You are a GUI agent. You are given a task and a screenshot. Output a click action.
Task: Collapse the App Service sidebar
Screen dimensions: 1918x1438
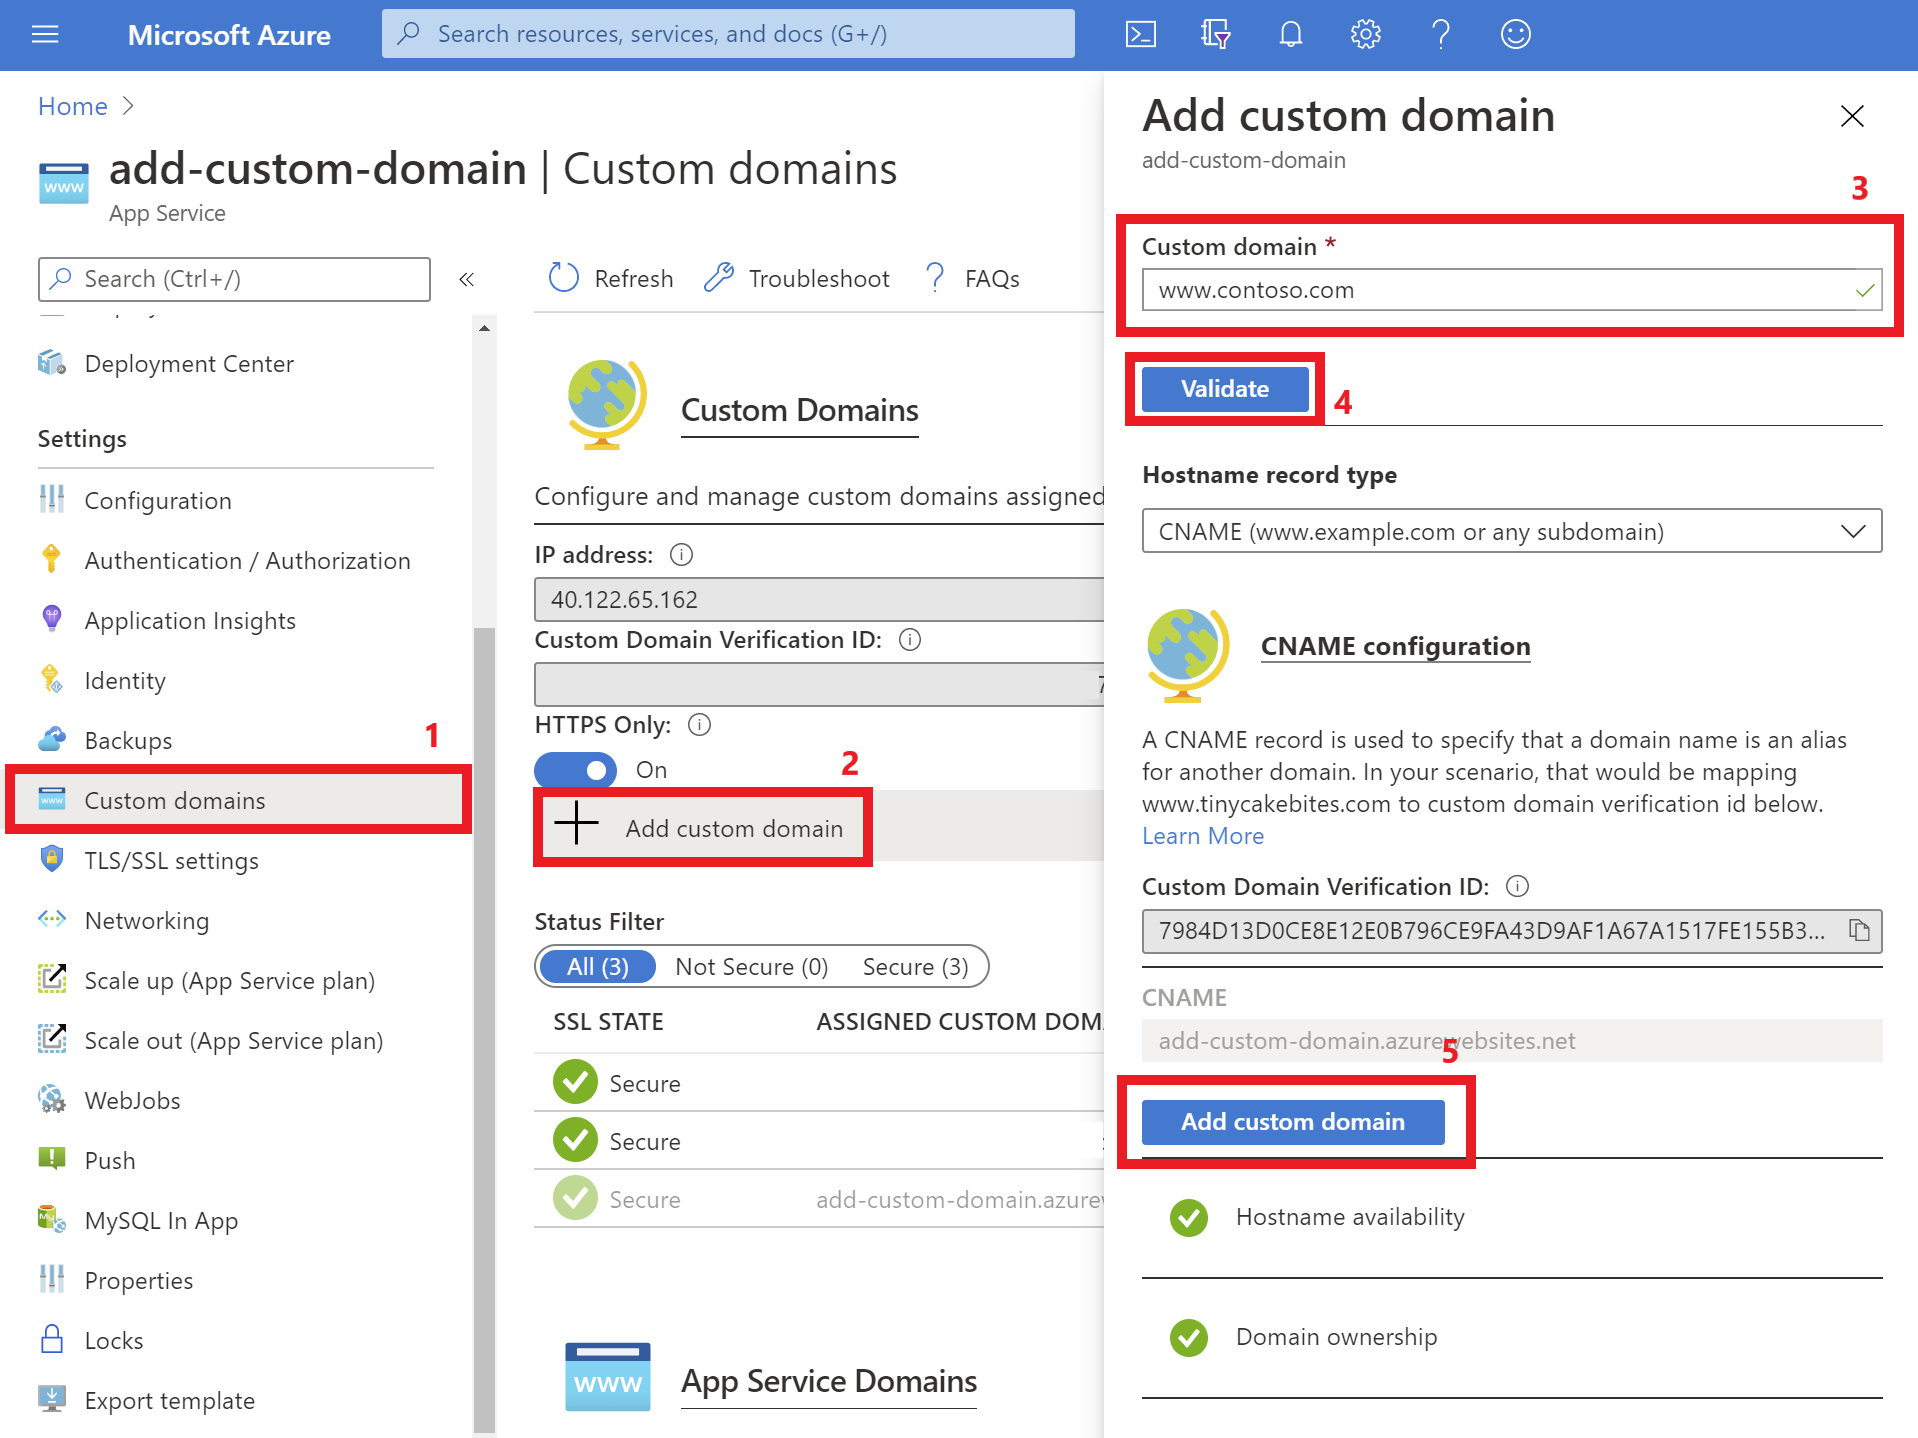pos(466,279)
